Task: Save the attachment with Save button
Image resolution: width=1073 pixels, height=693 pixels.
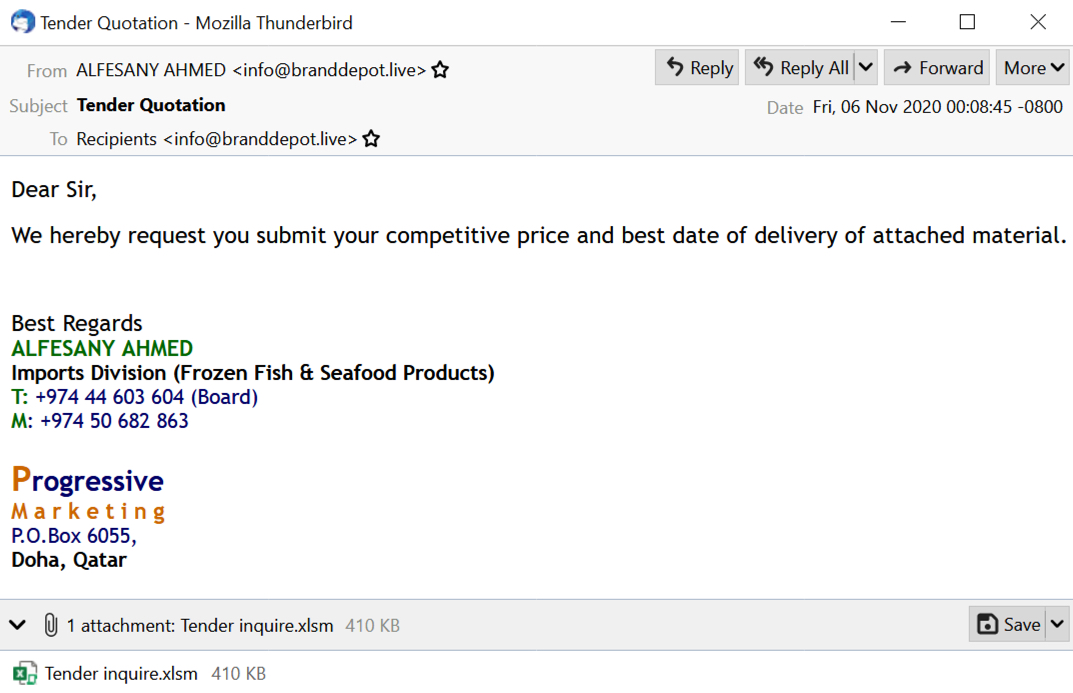Action: pyautogui.click(x=1007, y=624)
